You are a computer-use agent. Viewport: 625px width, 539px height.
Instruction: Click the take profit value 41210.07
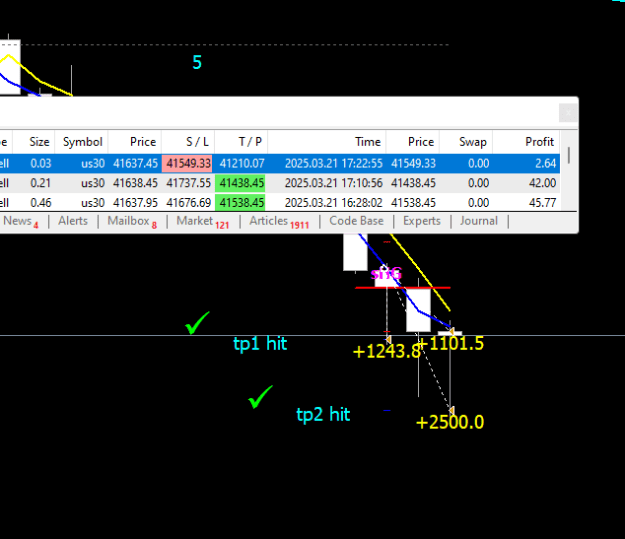pos(242,163)
